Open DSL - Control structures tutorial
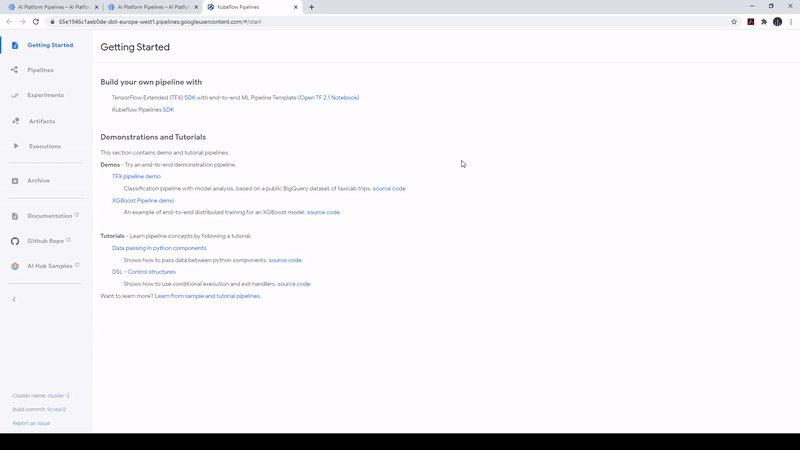This screenshot has height=450, width=800. [x=144, y=272]
